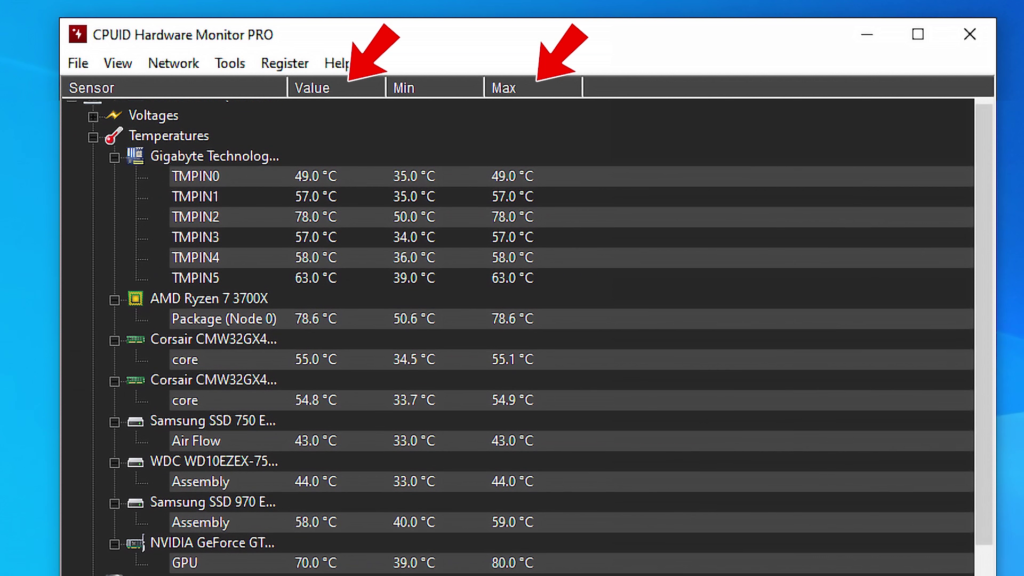
Task: Click TMPIN4 min value 36.0 °C
Action: pos(414,257)
